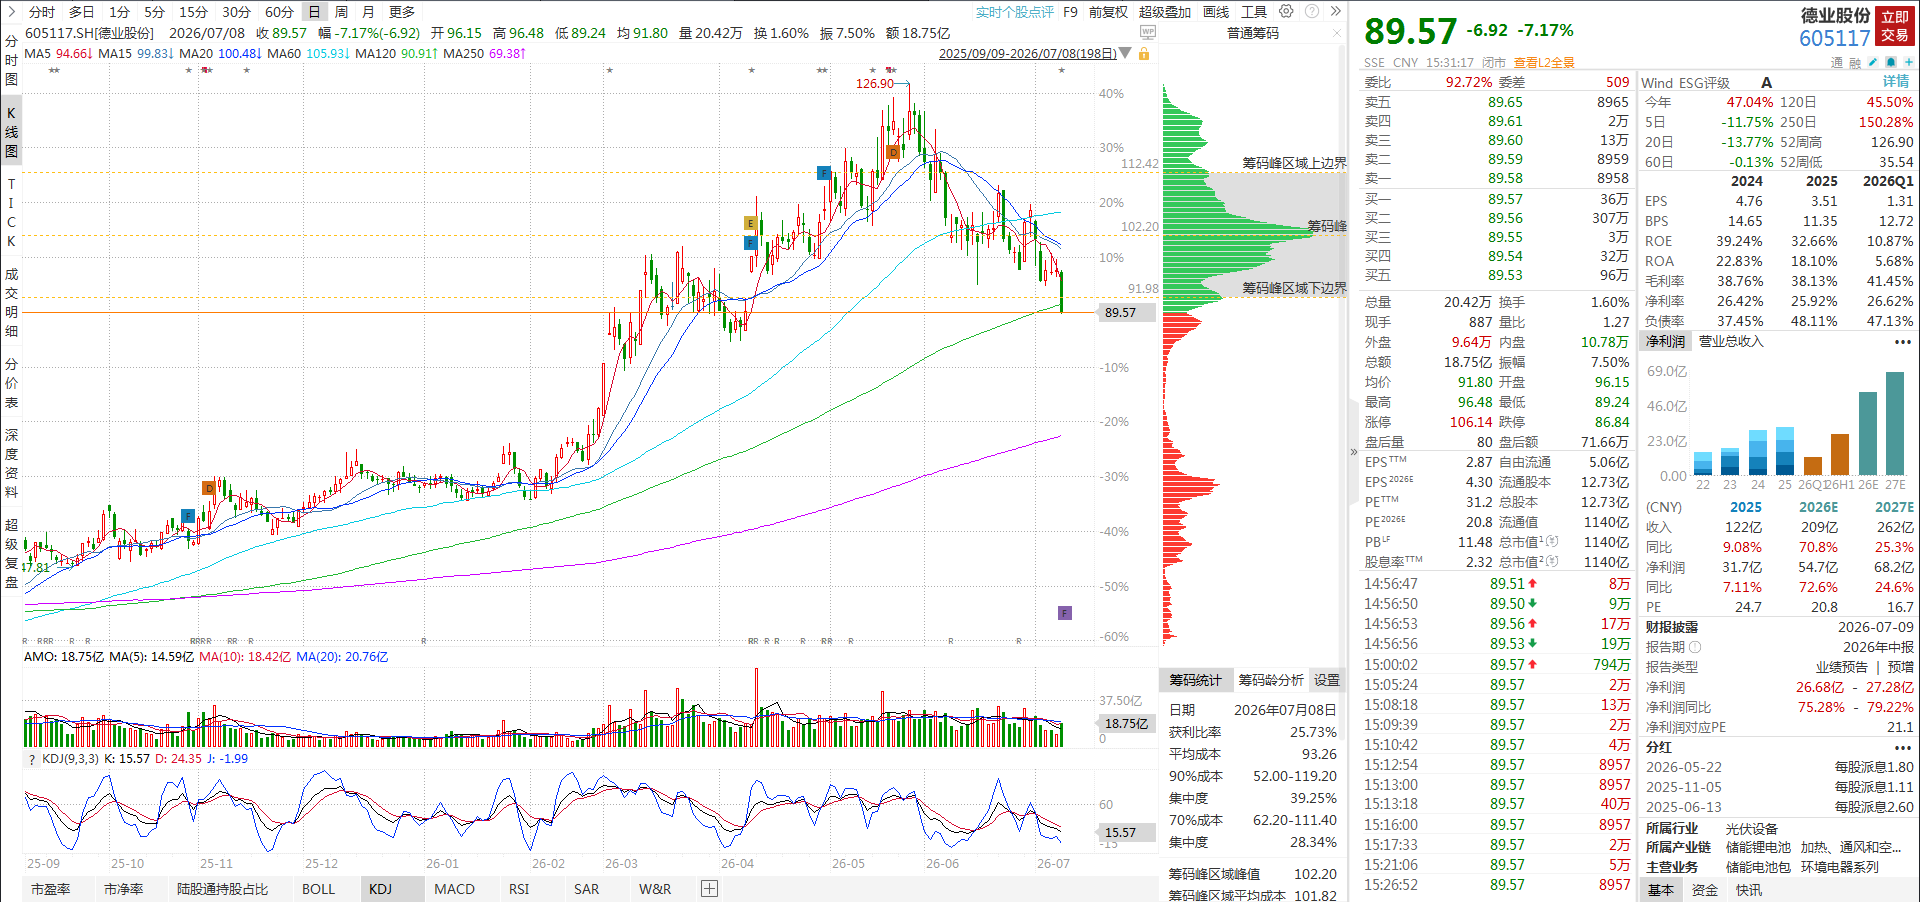Click the help question mark in top toolbar
1920x902 pixels.
(1311, 11)
